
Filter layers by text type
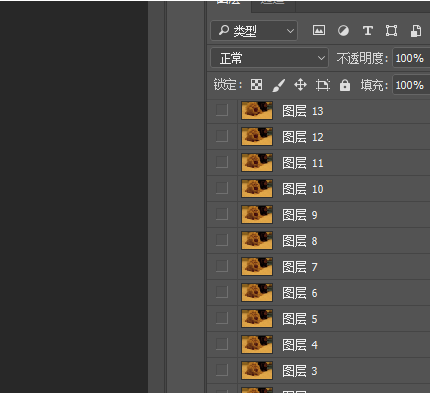click(368, 31)
